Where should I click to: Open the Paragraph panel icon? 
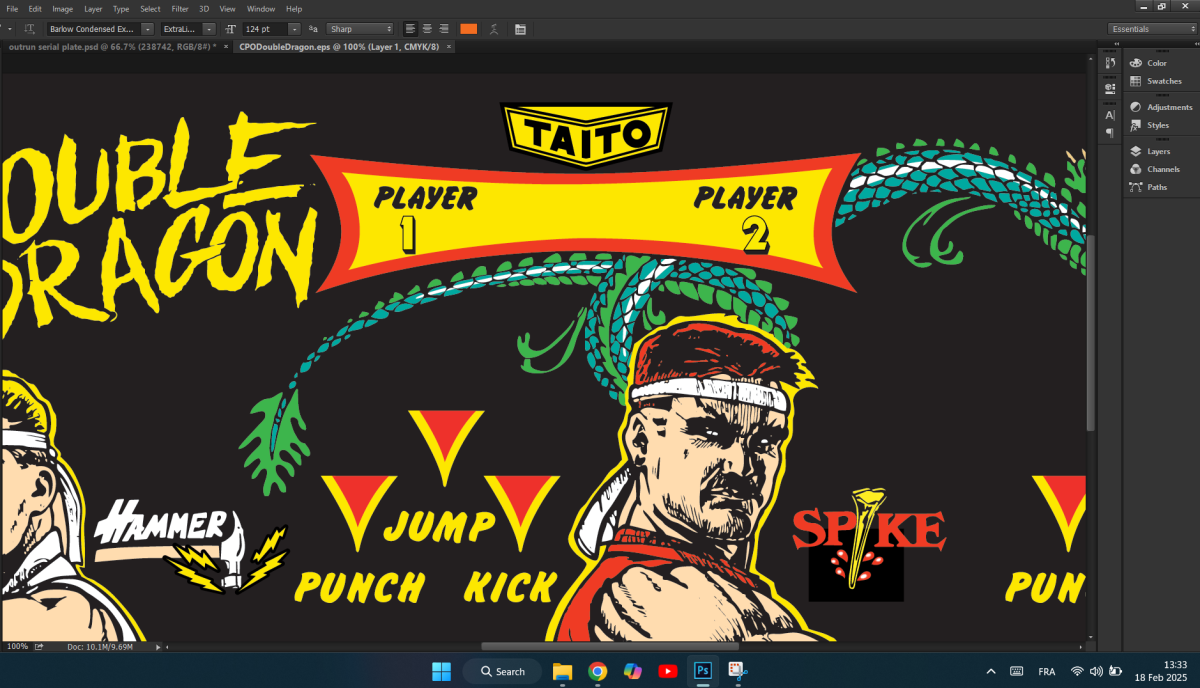pos(1110,133)
